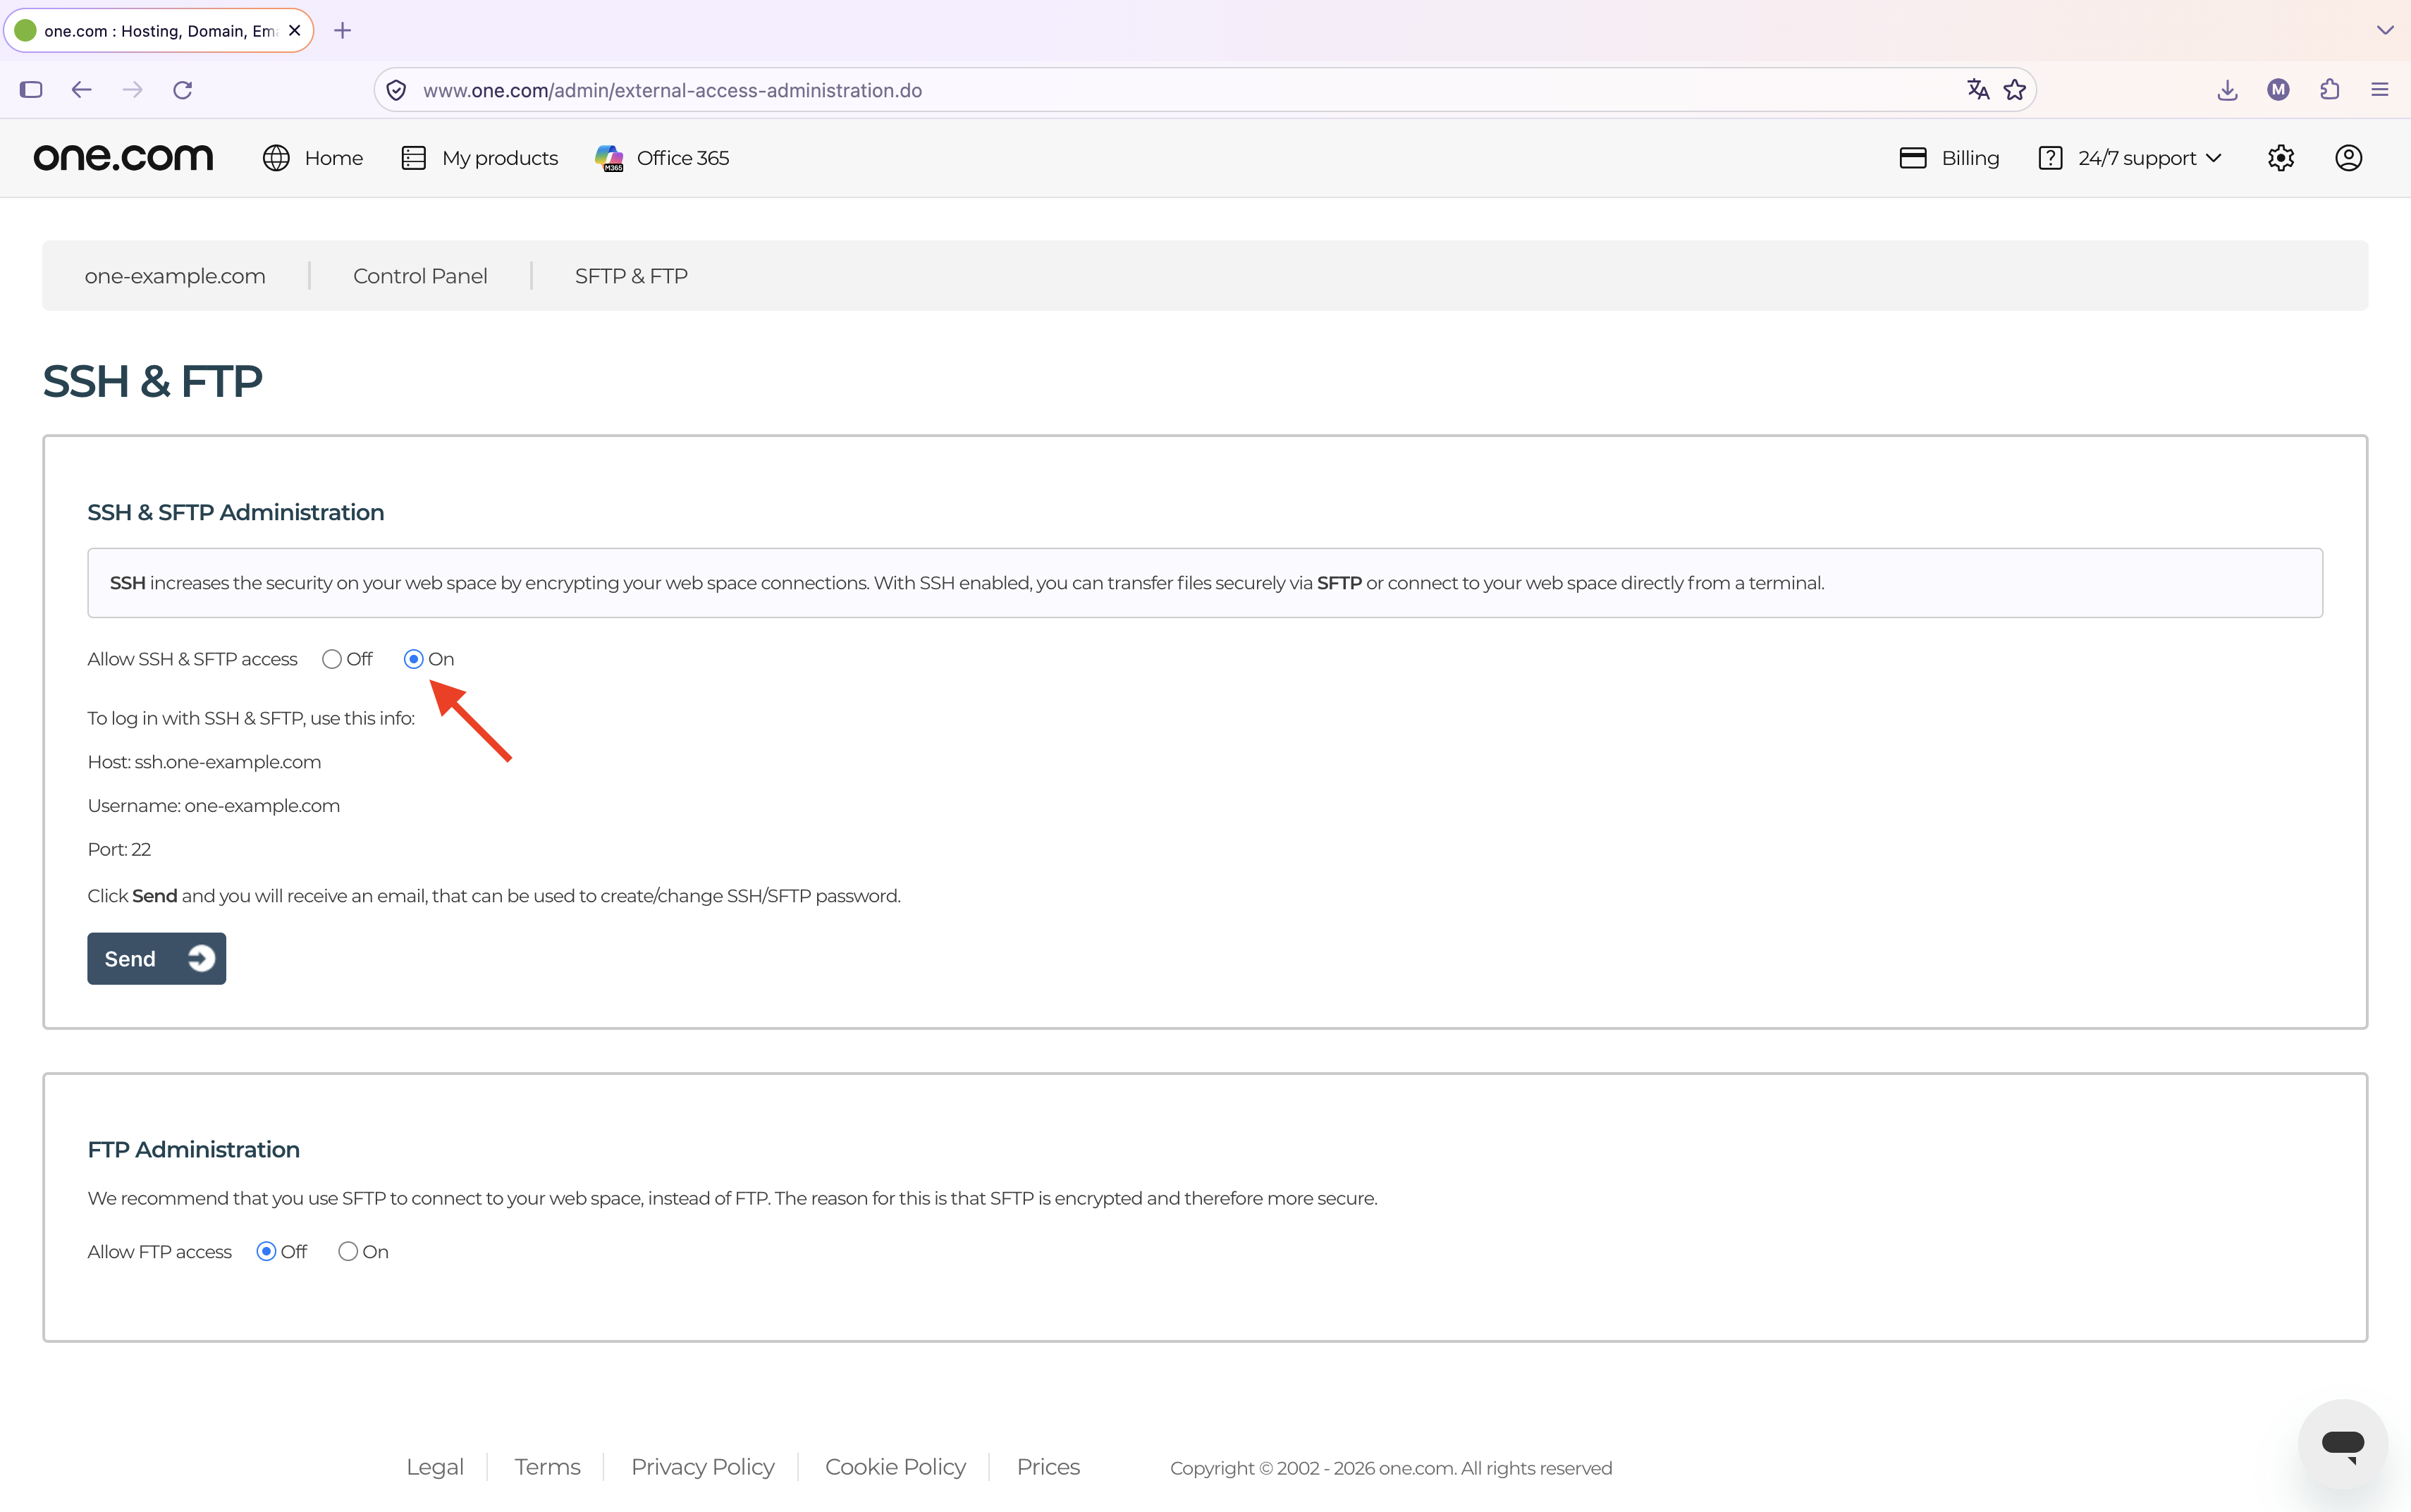Click the site security shield icon

[396, 90]
